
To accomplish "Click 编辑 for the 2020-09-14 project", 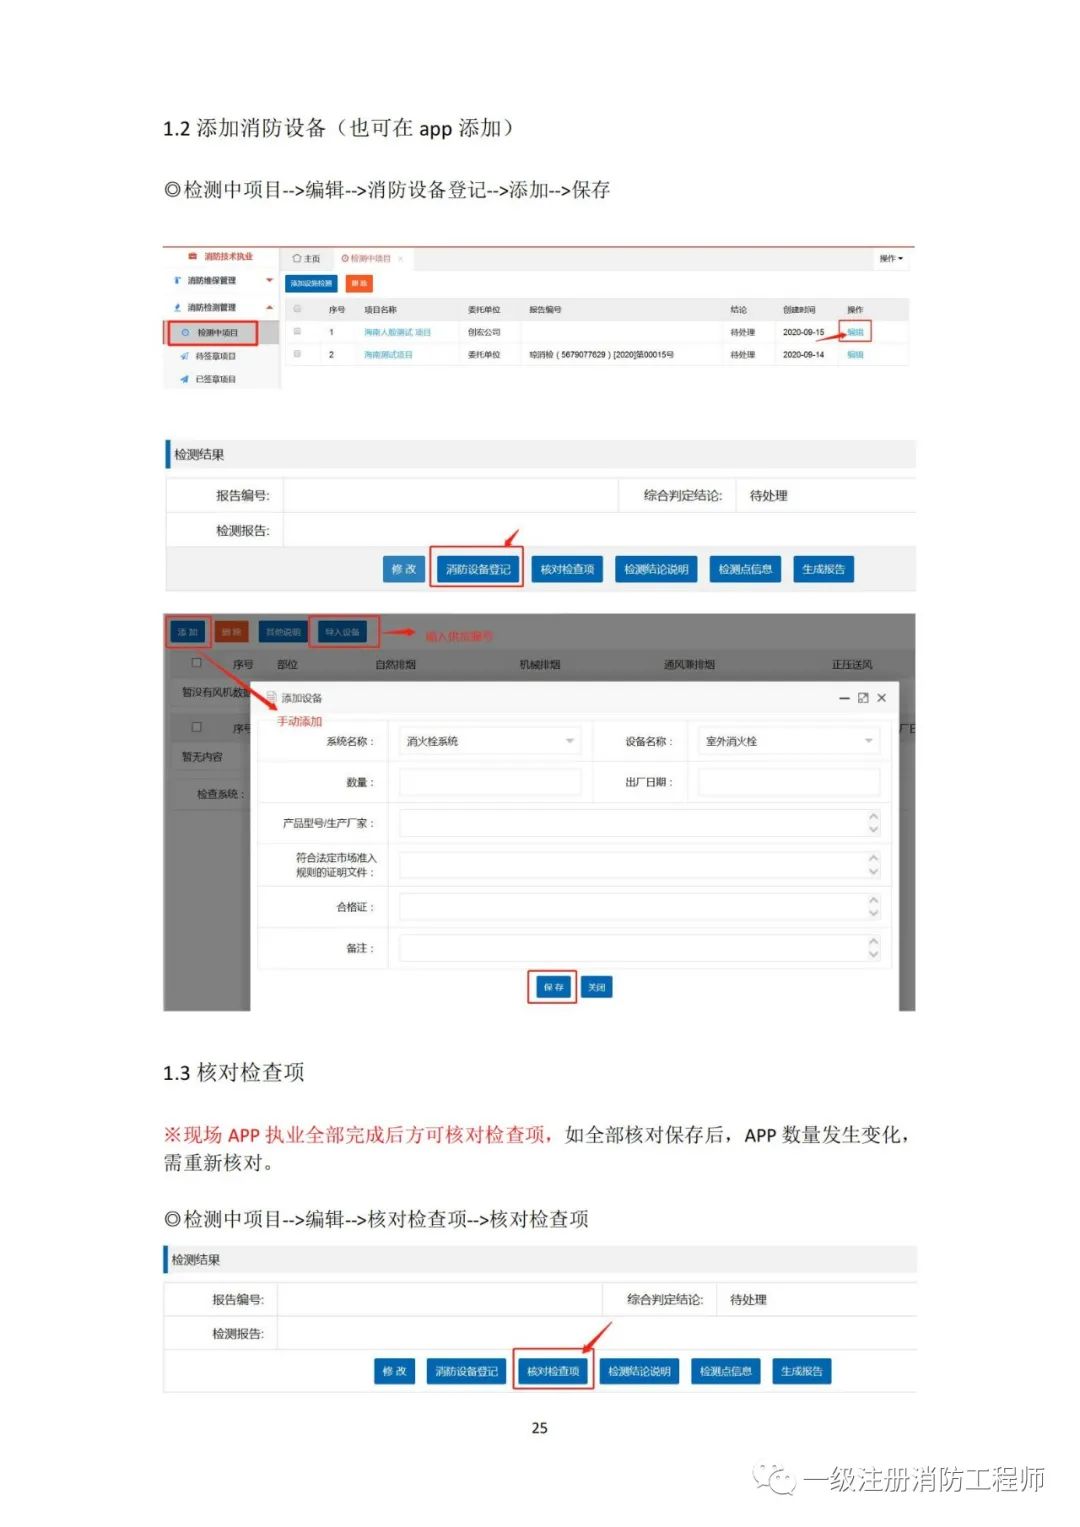I will tap(855, 355).
